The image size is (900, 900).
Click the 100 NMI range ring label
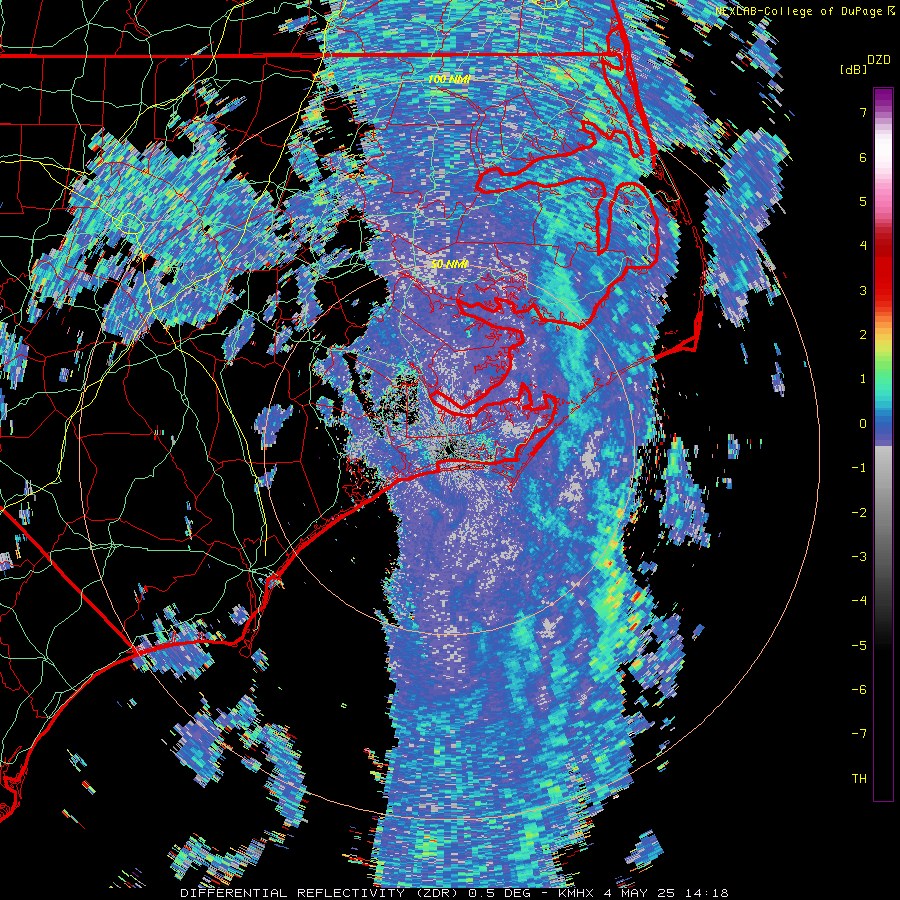[x=448, y=79]
